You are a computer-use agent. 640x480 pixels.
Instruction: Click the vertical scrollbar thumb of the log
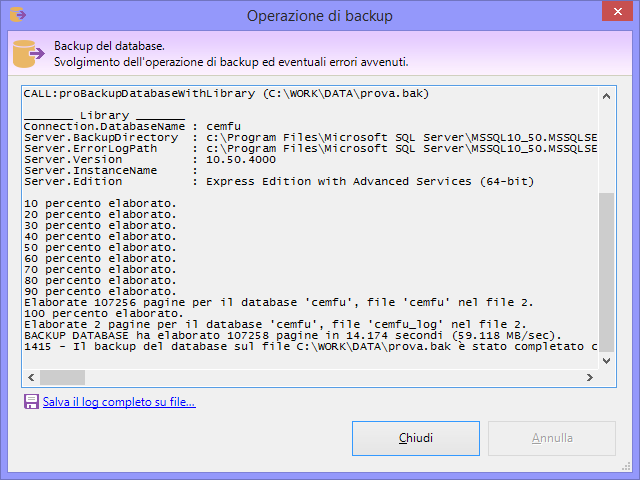[607, 270]
